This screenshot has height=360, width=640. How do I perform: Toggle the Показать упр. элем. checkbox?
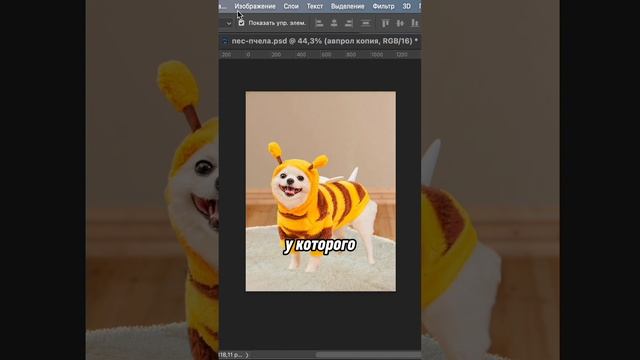click(241, 23)
